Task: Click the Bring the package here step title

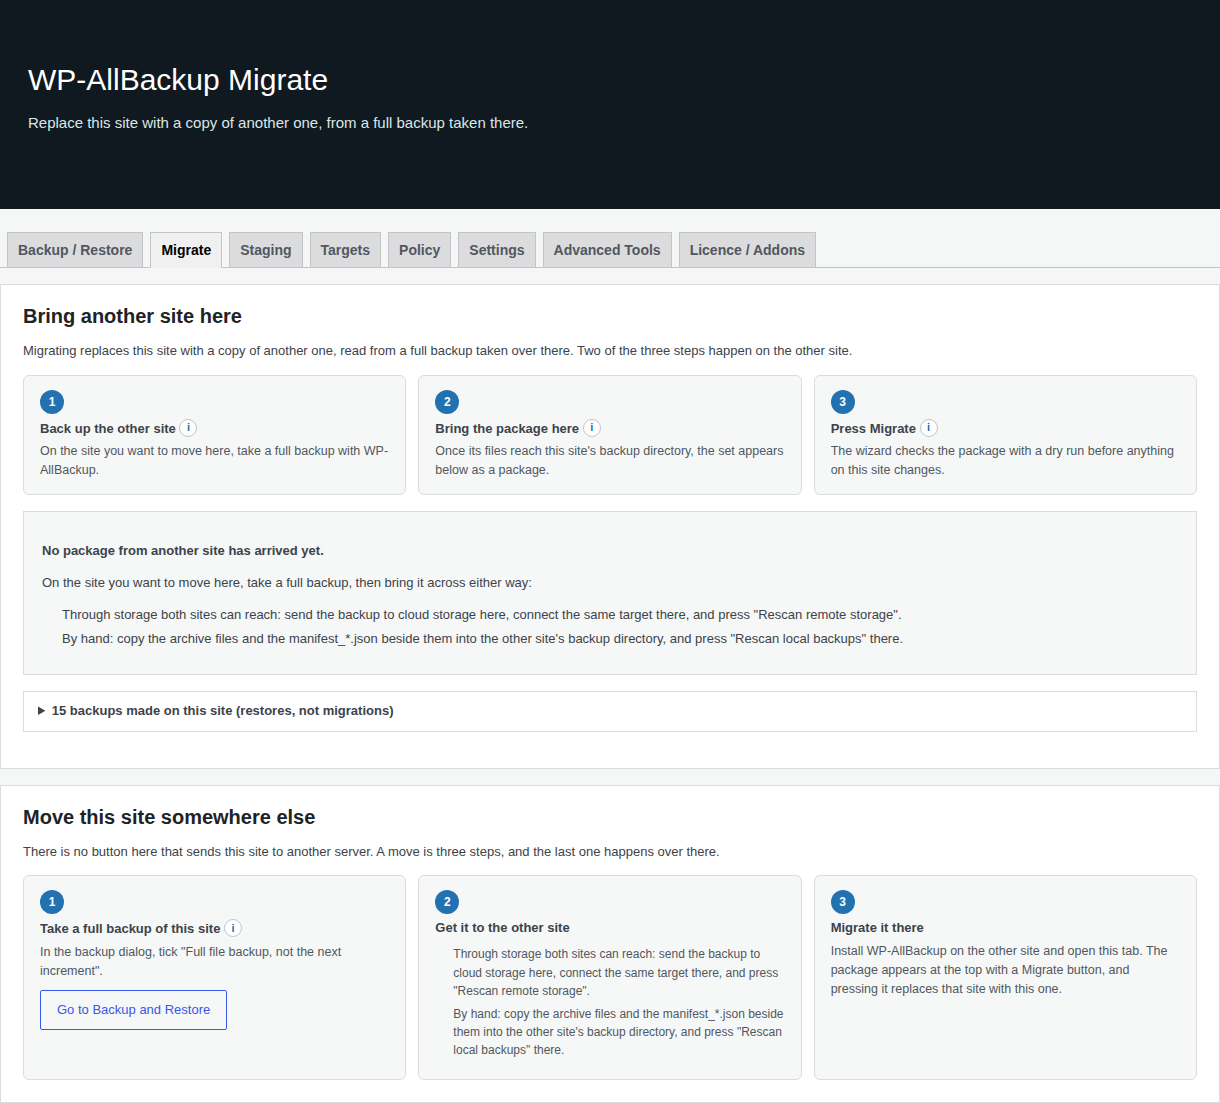Action: 507,428
